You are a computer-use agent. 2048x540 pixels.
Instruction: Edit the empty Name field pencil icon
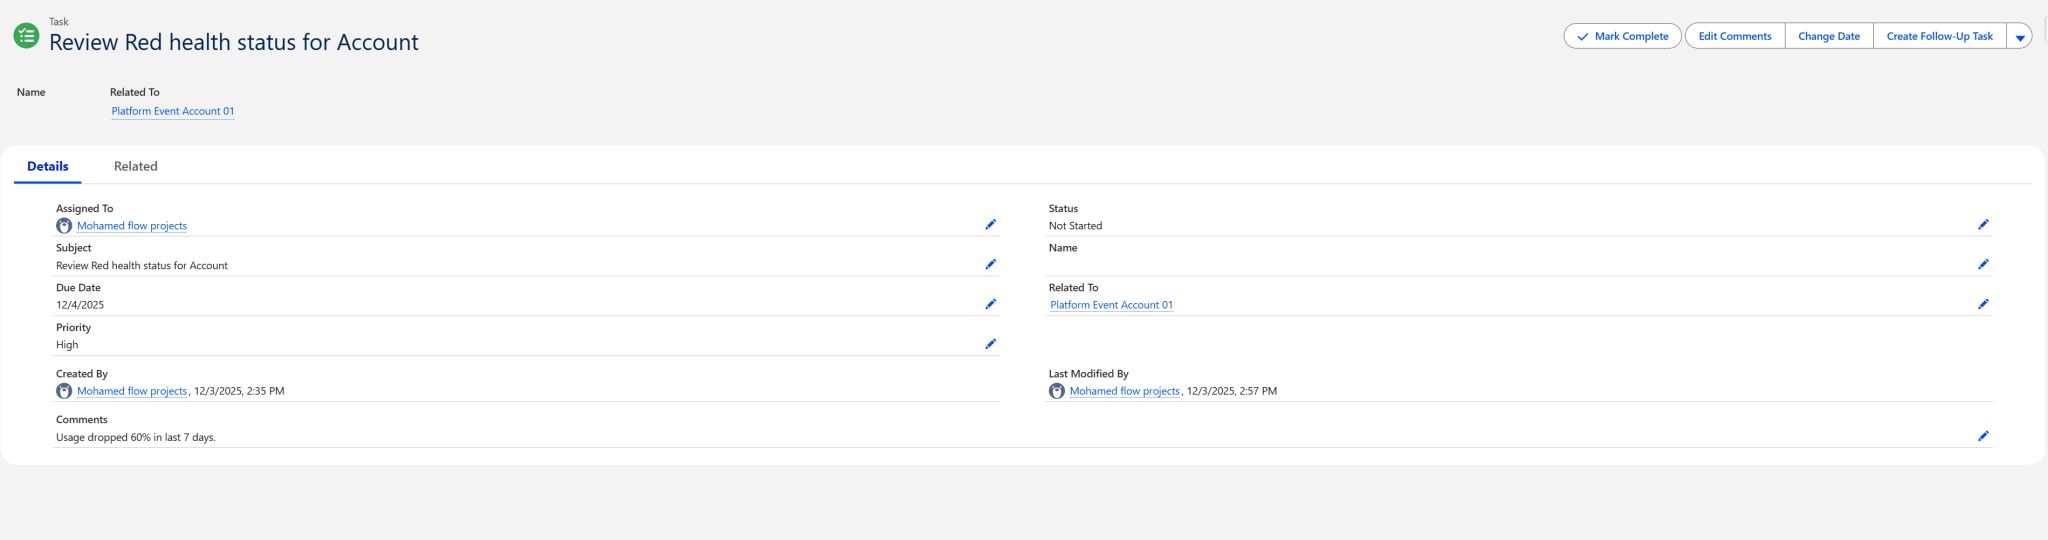click(x=1983, y=265)
